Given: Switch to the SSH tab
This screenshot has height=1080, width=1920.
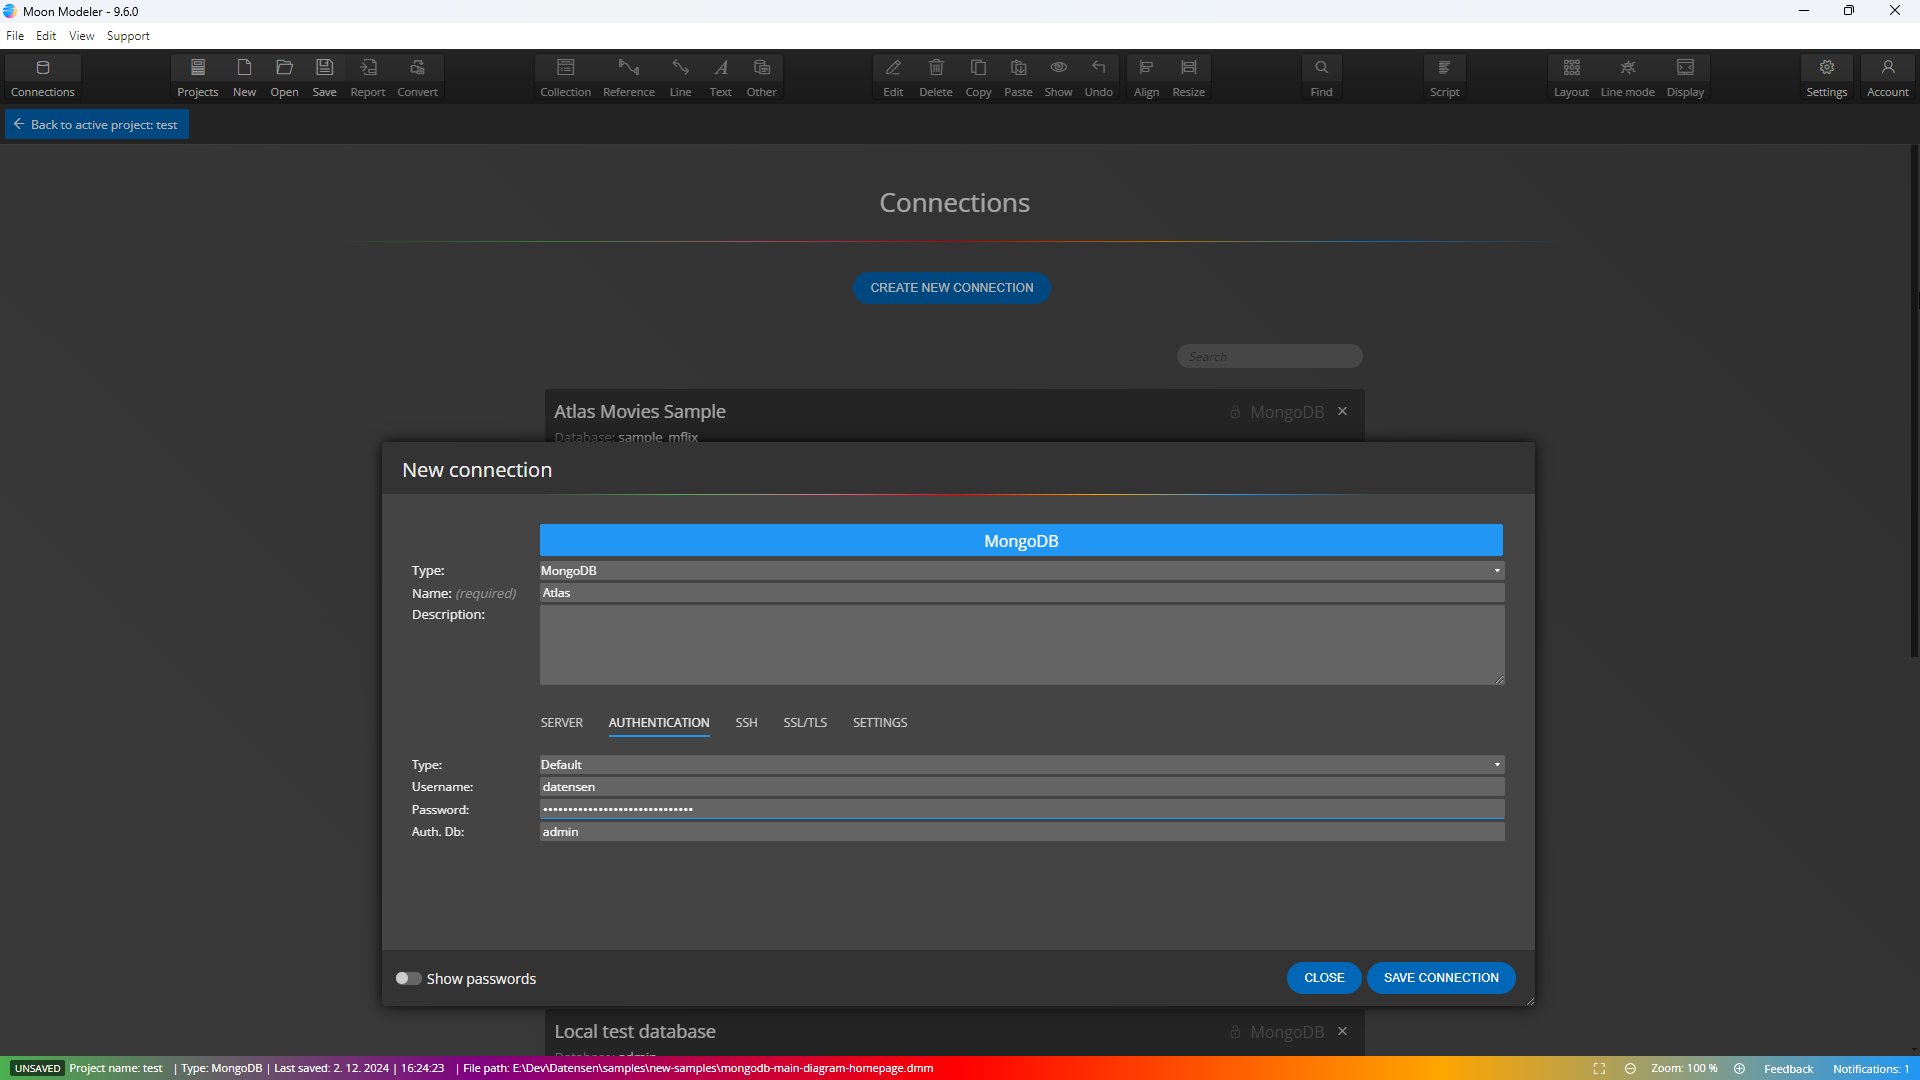Looking at the screenshot, I should coord(746,722).
